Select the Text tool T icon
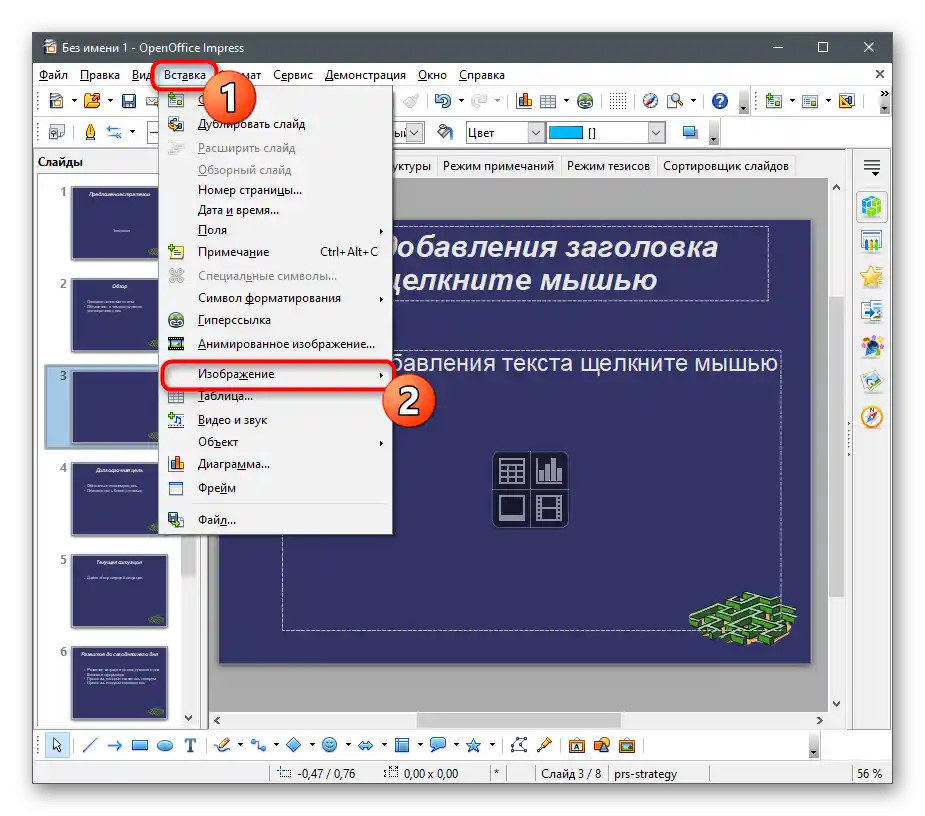 [x=190, y=745]
